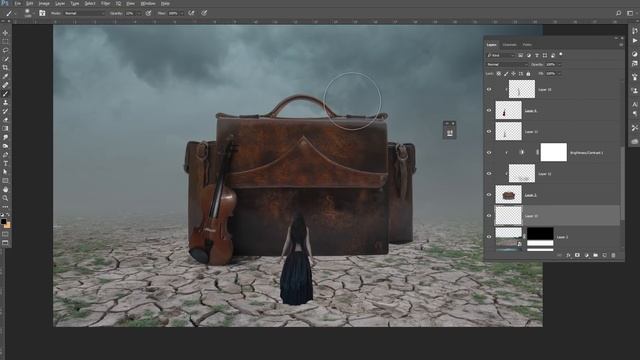
Task: Open the Window menu
Action: pos(148,3)
